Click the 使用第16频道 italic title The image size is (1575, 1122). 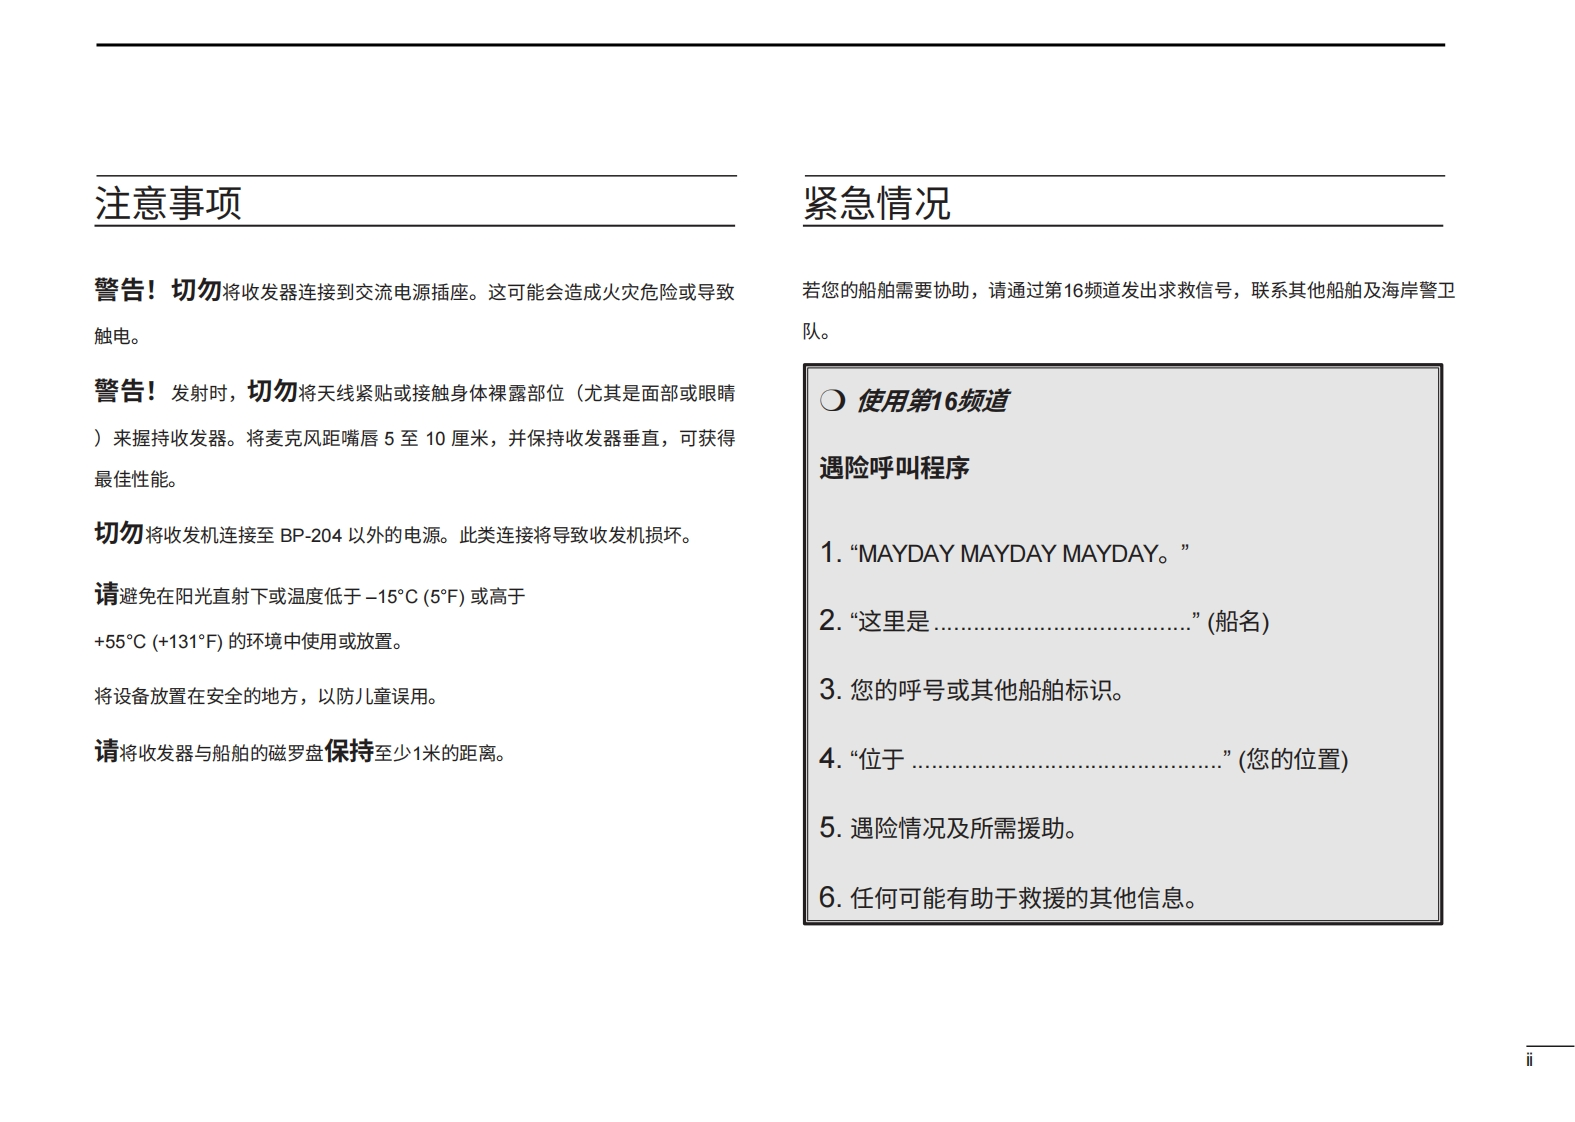(931, 401)
